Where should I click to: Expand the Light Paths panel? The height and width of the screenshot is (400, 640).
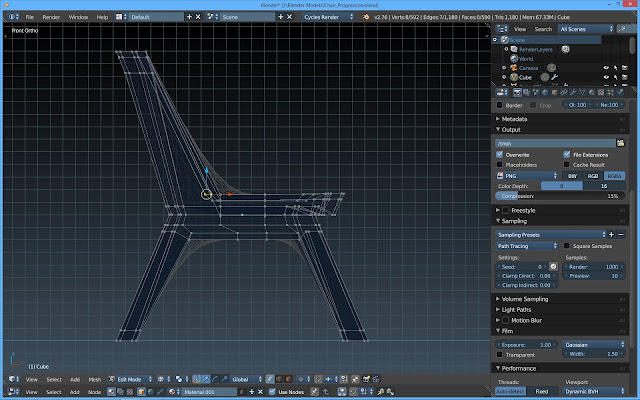tap(516, 309)
